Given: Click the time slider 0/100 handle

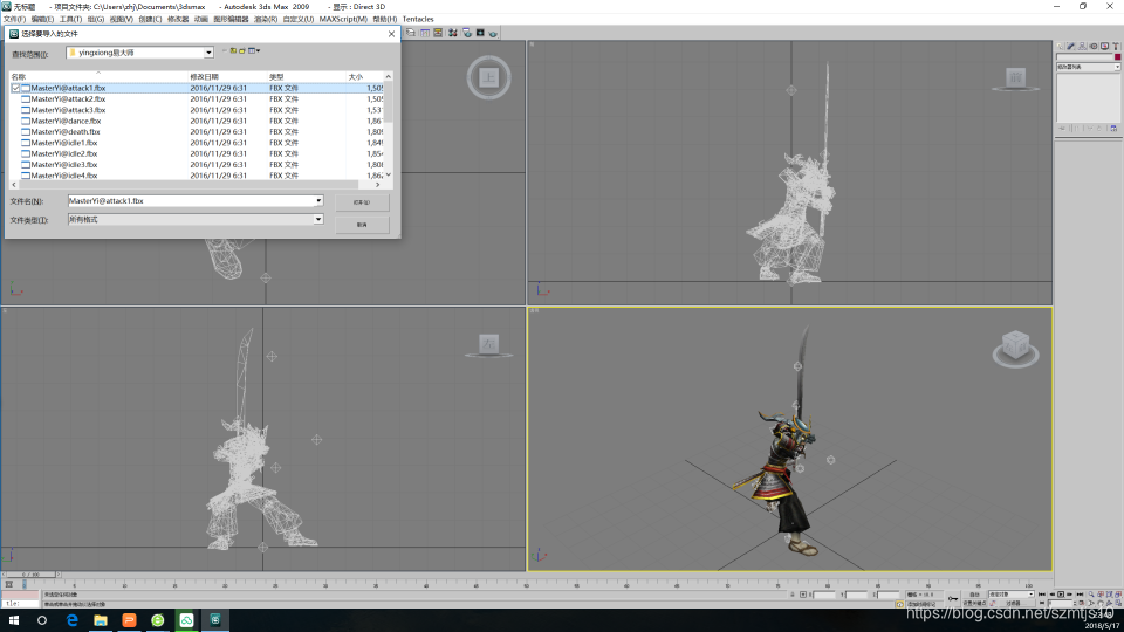Looking at the screenshot, I should [x=30, y=574].
